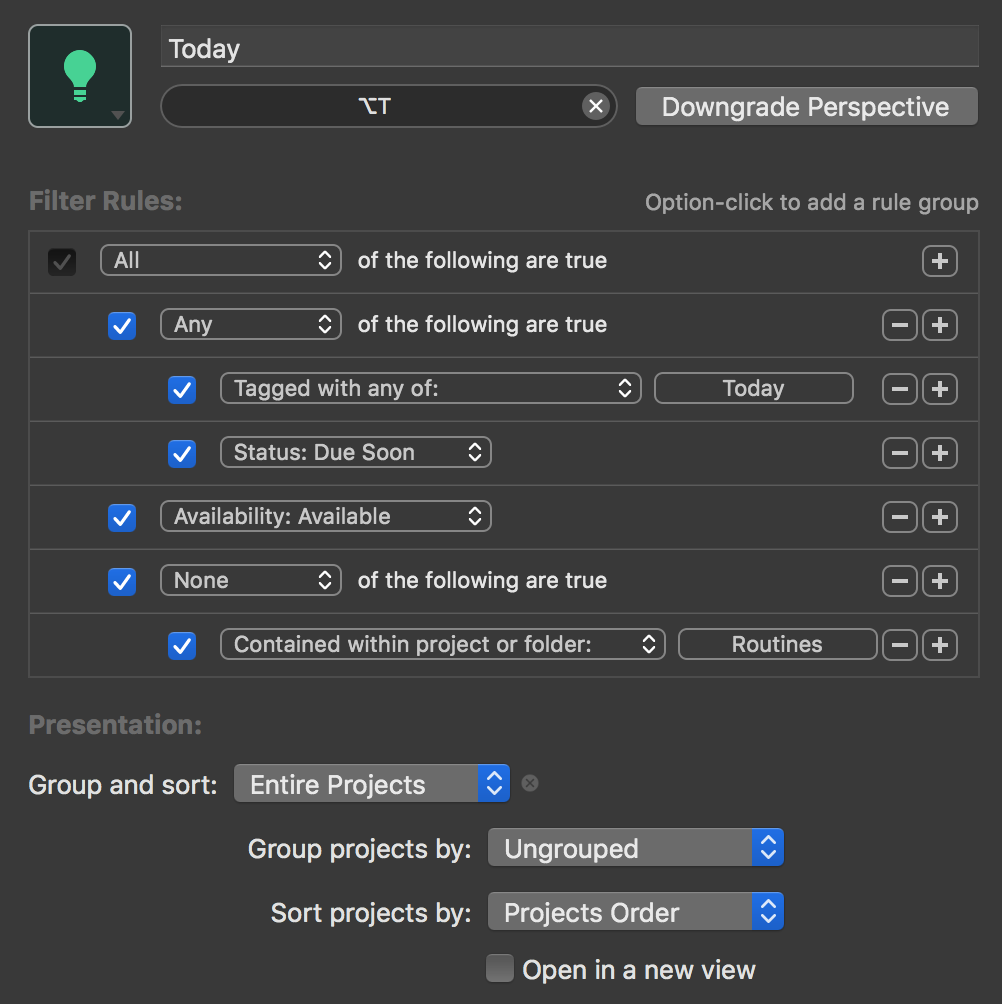Click the Routines project token field
This screenshot has width=1002, height=1004.
pos(777,645)
